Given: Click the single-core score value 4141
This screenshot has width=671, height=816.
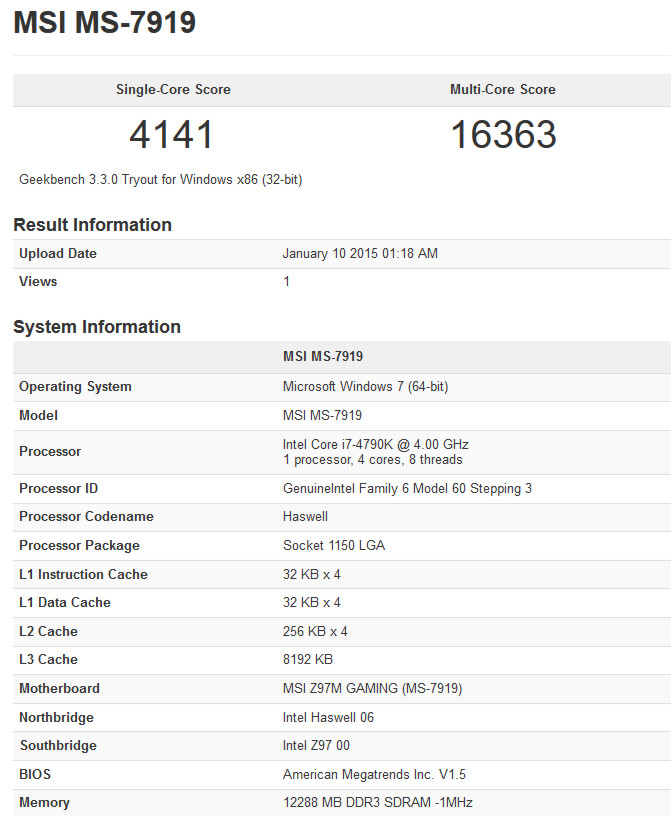Looking at the screenshot, I should (x=171, y=134).
